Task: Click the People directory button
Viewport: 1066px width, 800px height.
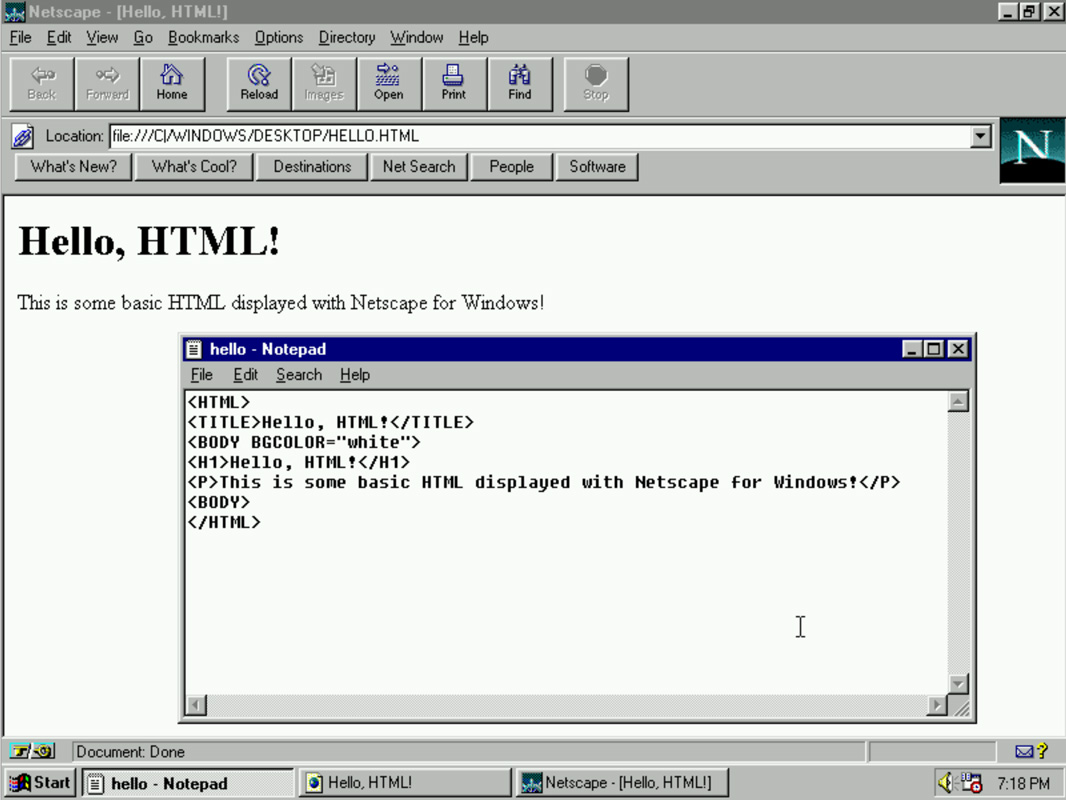Action: 511,166
